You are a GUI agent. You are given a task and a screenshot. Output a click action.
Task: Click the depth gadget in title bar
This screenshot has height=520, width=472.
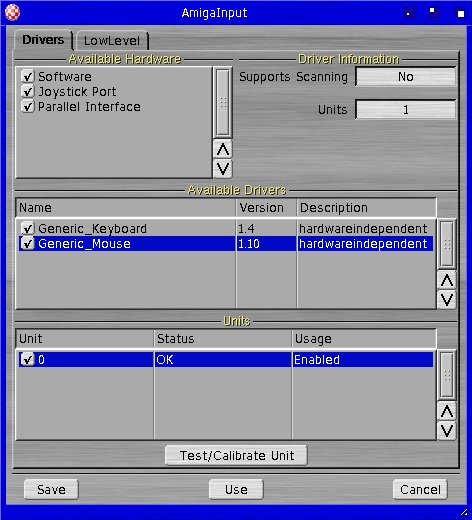pyautogui.click(x=460, y=13)
